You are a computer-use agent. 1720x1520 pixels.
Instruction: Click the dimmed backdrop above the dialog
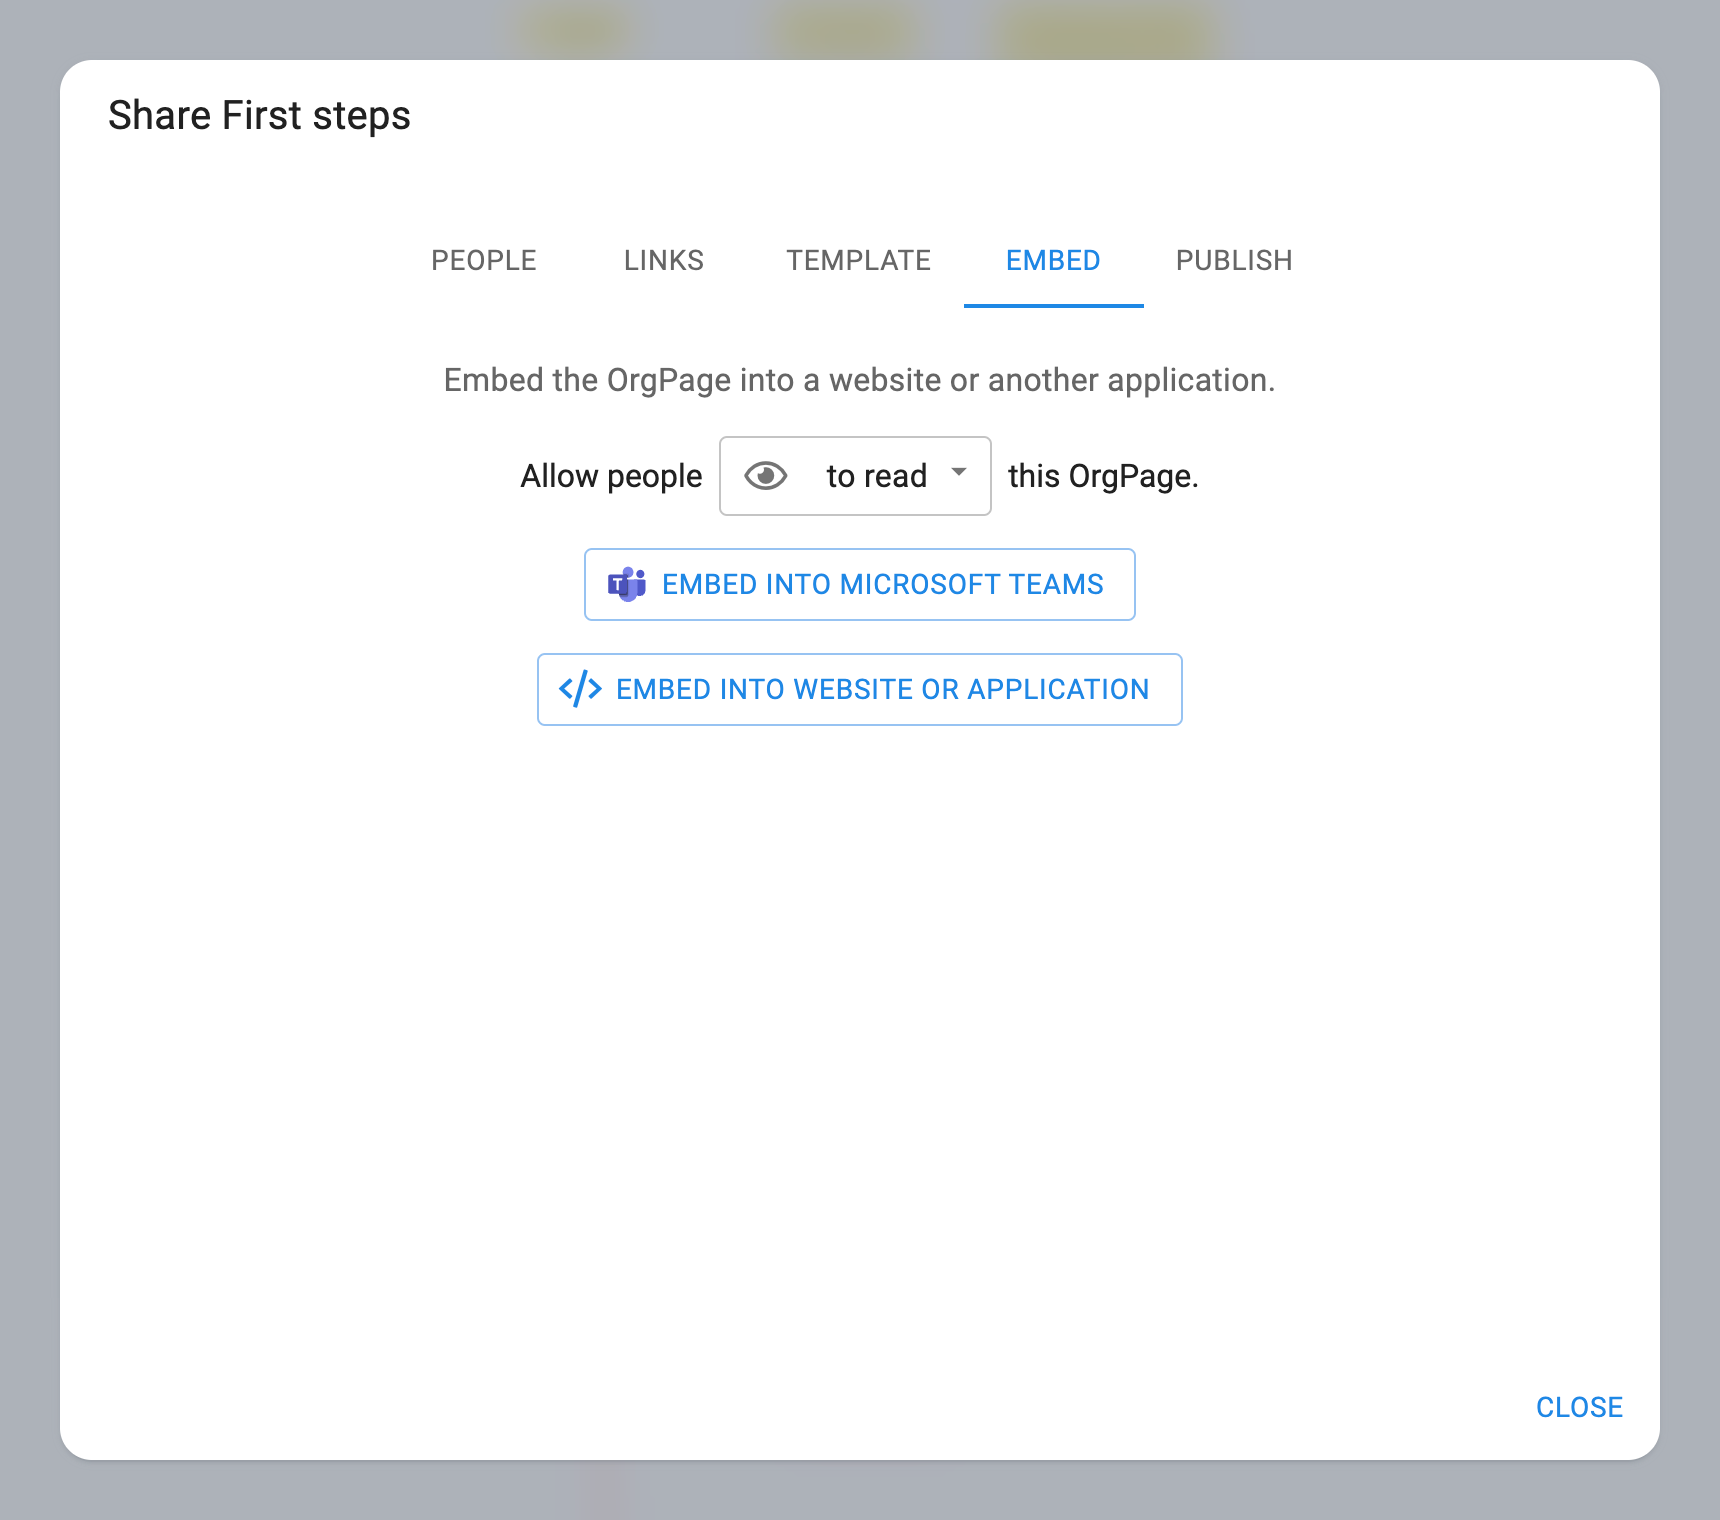(300, 28)
